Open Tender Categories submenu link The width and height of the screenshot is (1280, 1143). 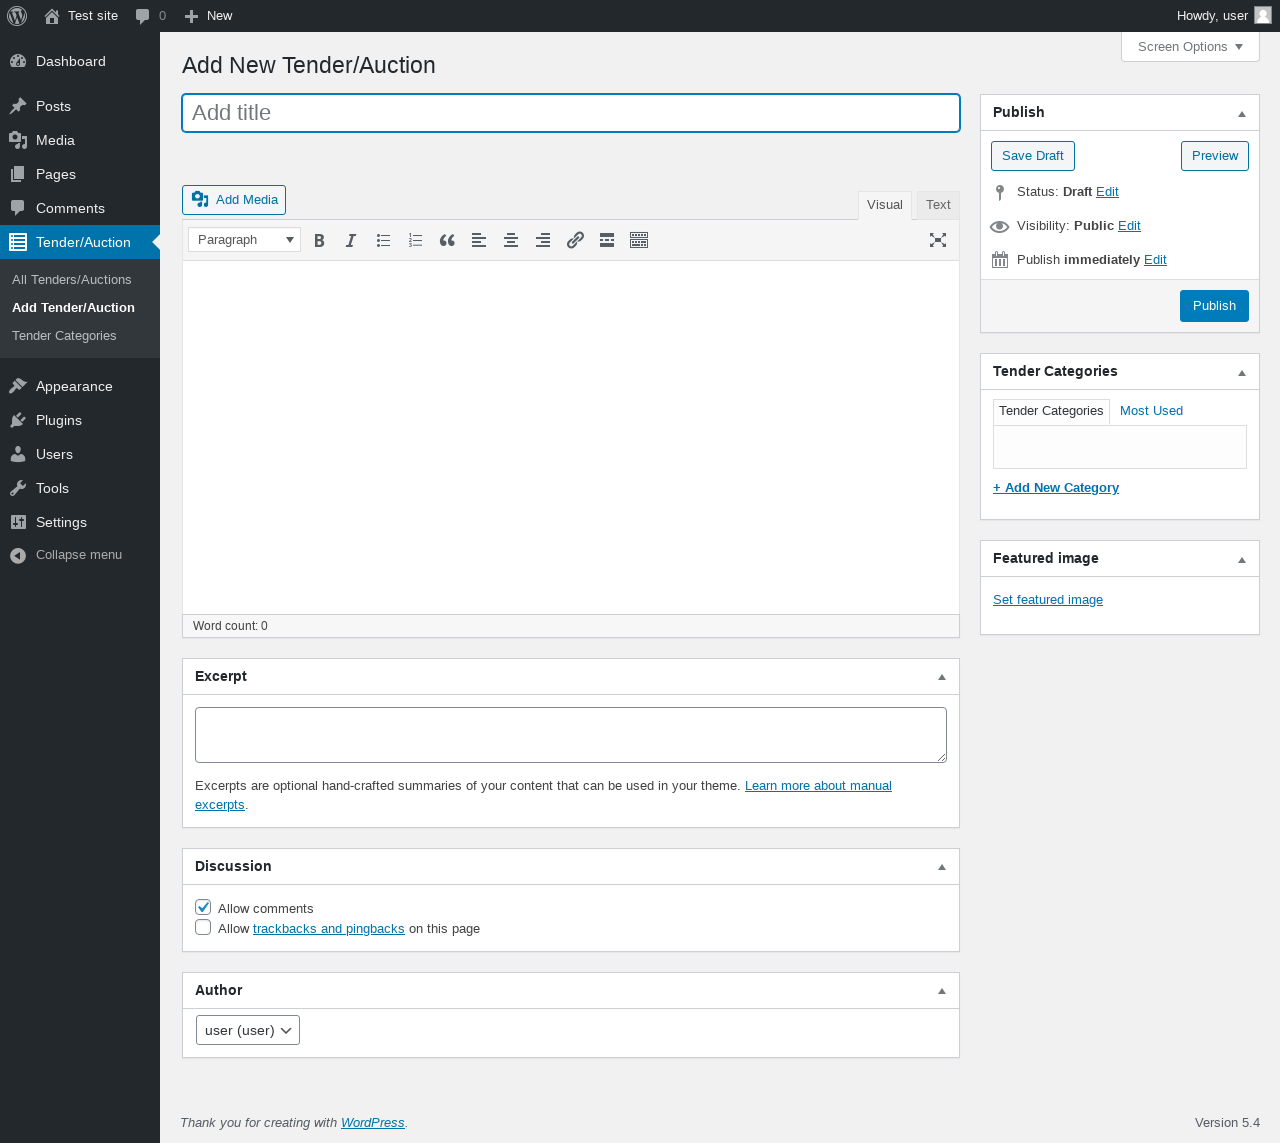tap(64, 336)
